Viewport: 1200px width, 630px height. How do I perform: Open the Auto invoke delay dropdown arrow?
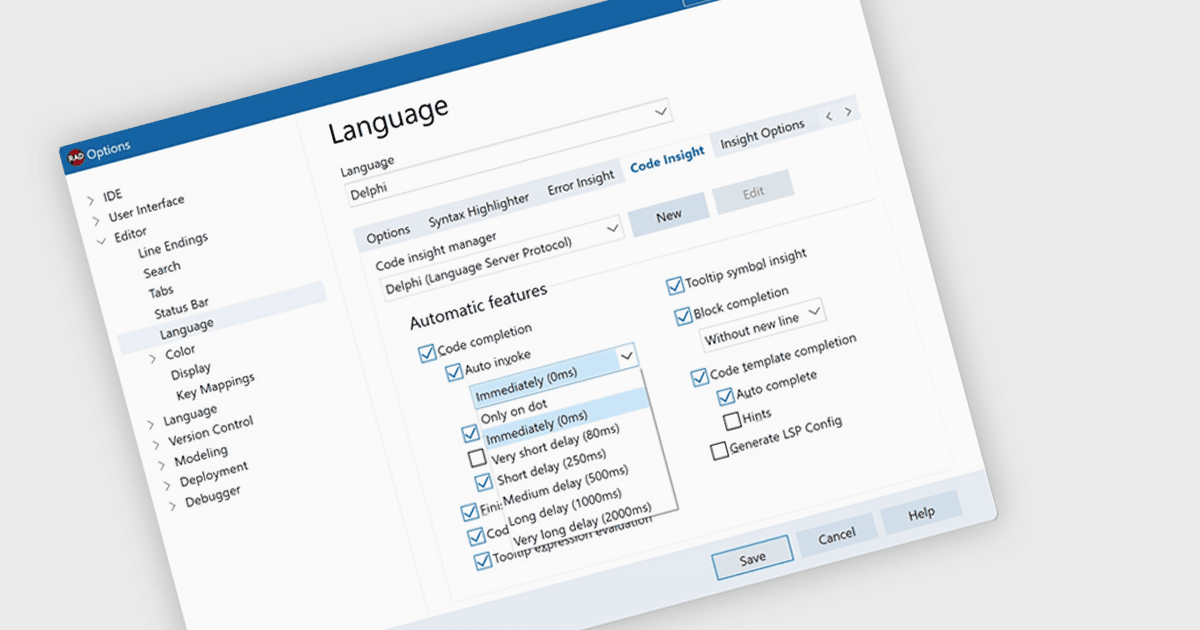pyautogui.click(x=626, y=354)
